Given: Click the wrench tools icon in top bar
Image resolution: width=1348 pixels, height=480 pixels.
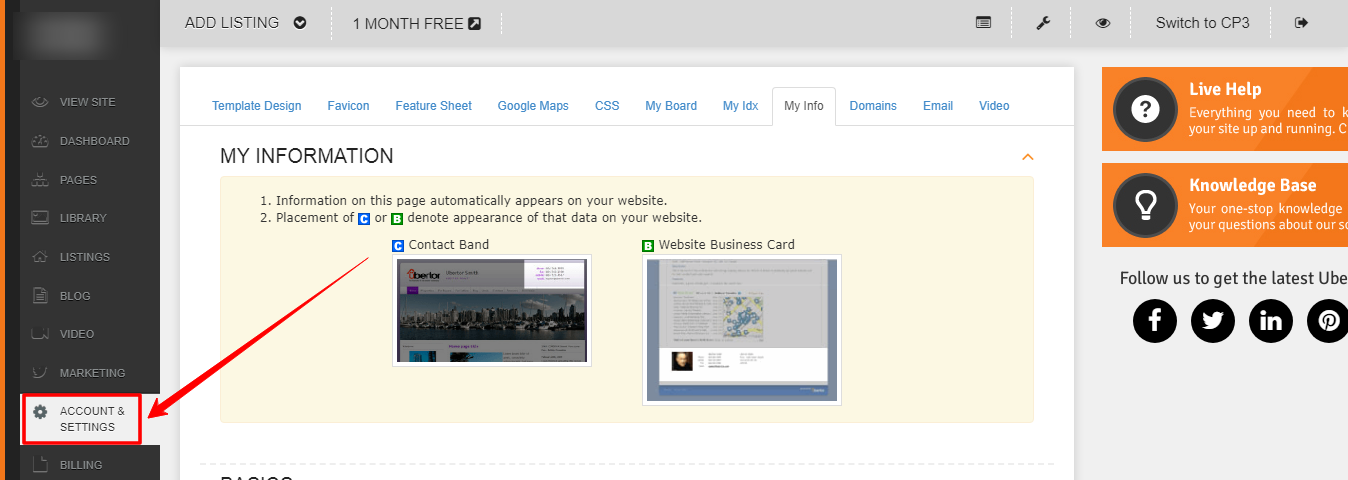Looking at the screenshot, I should 1043,23.
